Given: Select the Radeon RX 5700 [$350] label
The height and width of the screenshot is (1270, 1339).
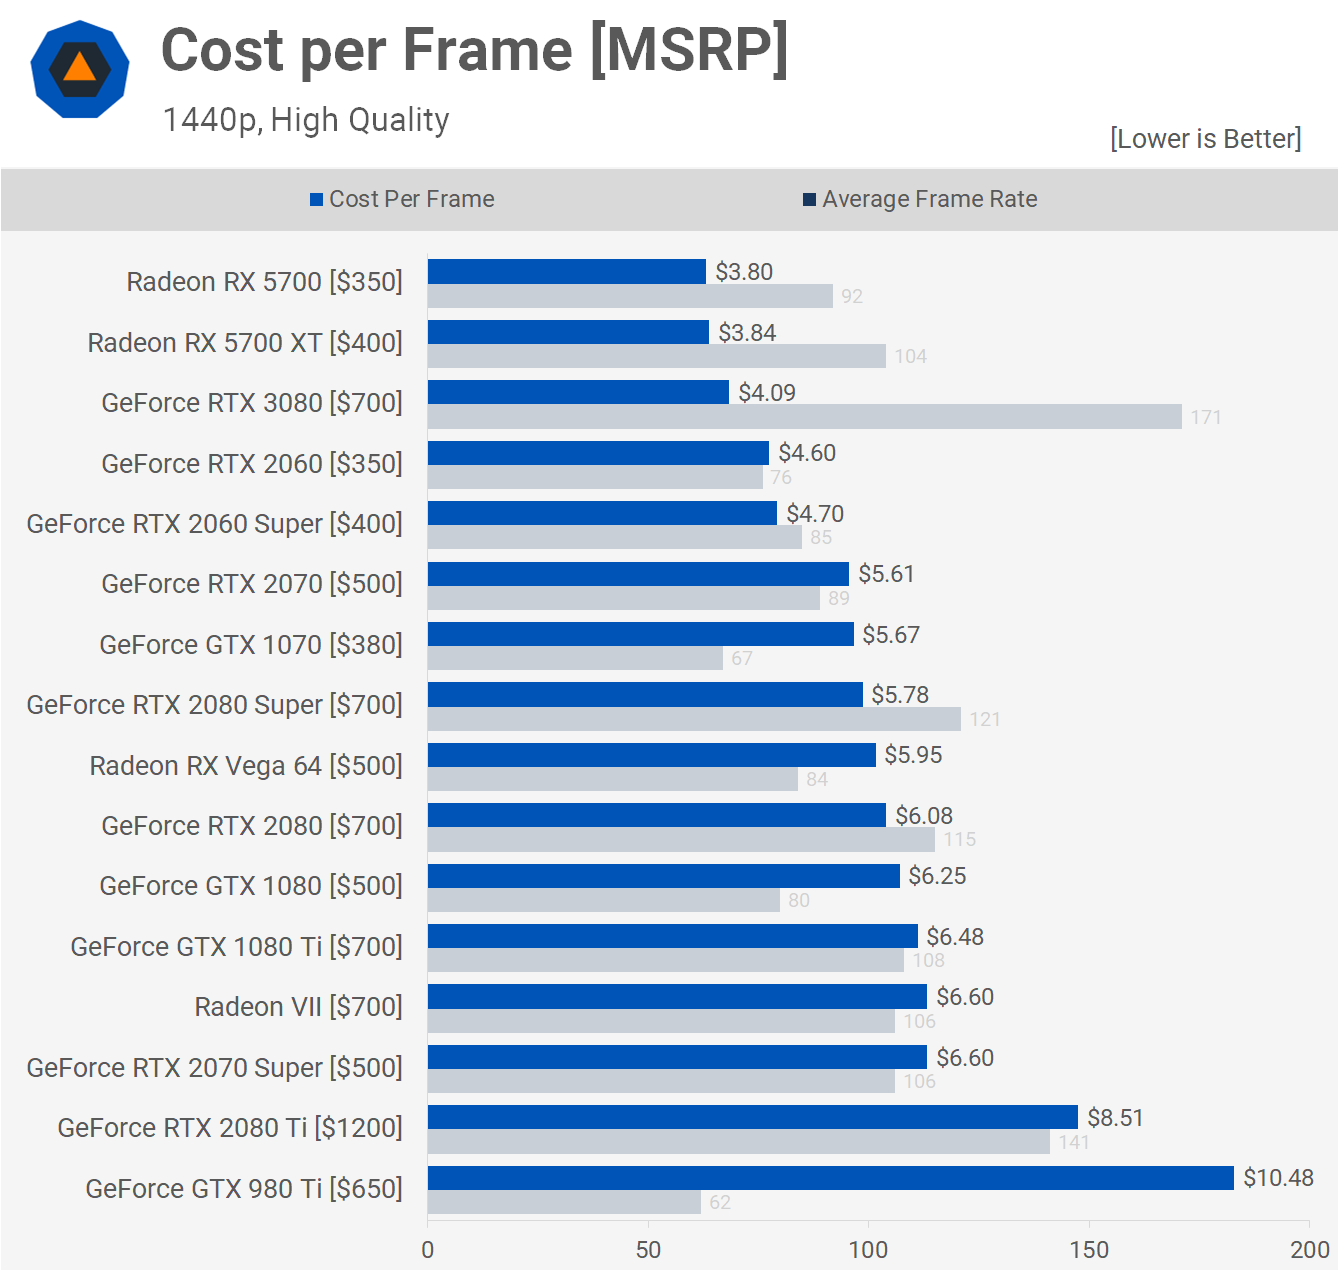Looking at the screenshot, I should coord(265,282).
